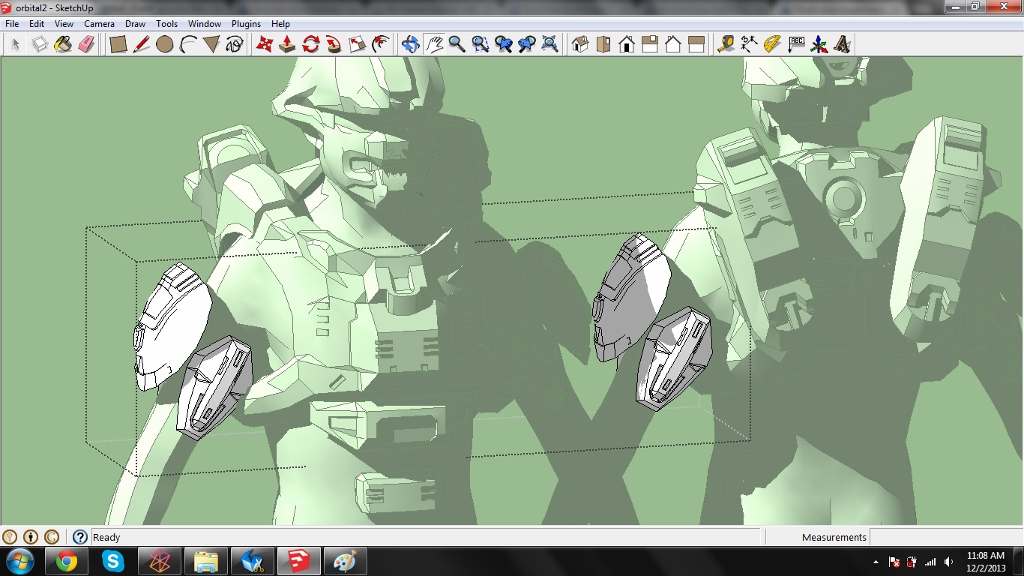Open Instructor help question-mark icon
This screenshot has width=1024, height=576.
click(x=80, y=537)
